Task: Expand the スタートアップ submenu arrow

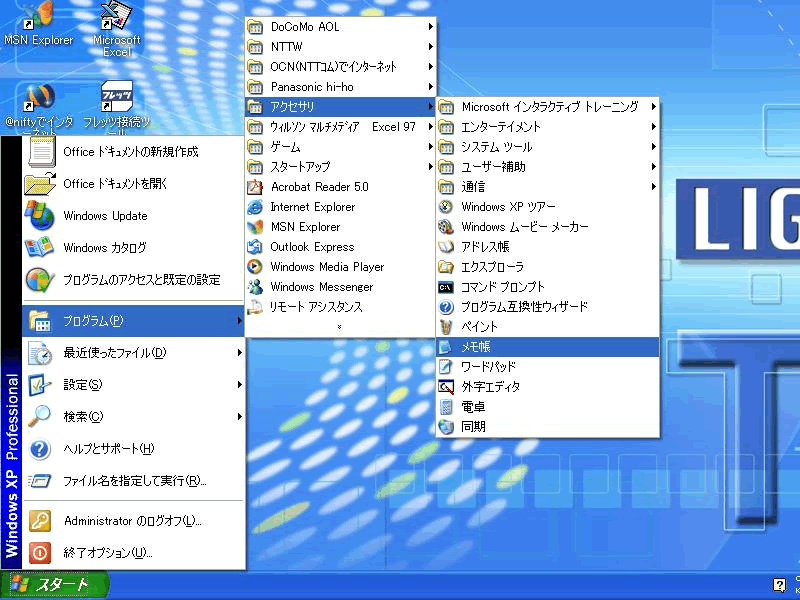Action: click(431, 167)
